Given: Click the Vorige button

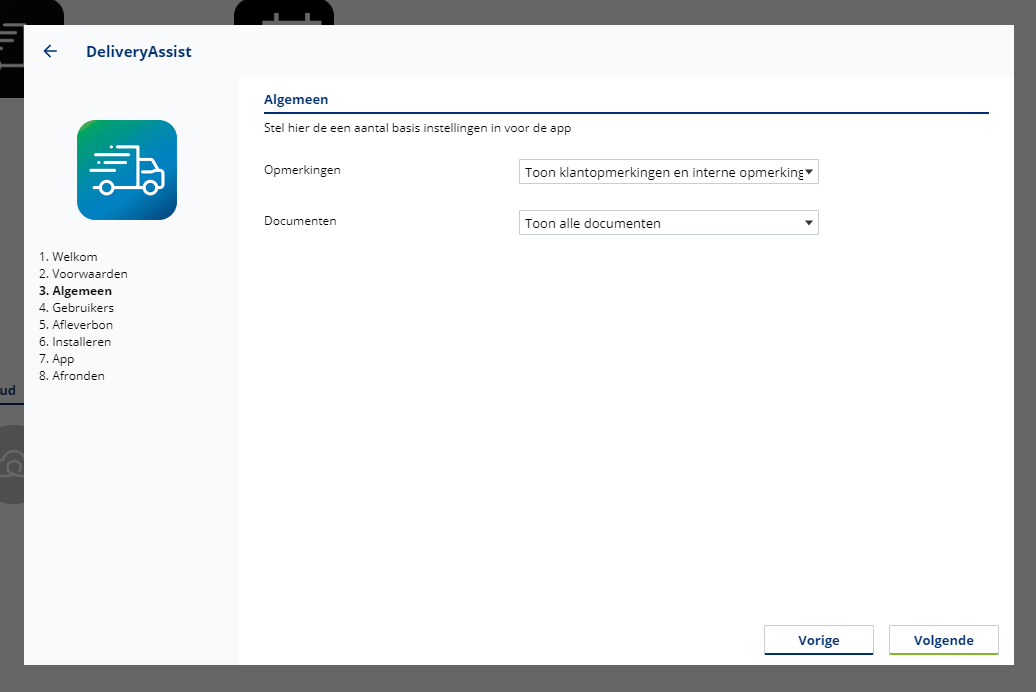Looking at the screenshot, I should (x=819, y=640).
